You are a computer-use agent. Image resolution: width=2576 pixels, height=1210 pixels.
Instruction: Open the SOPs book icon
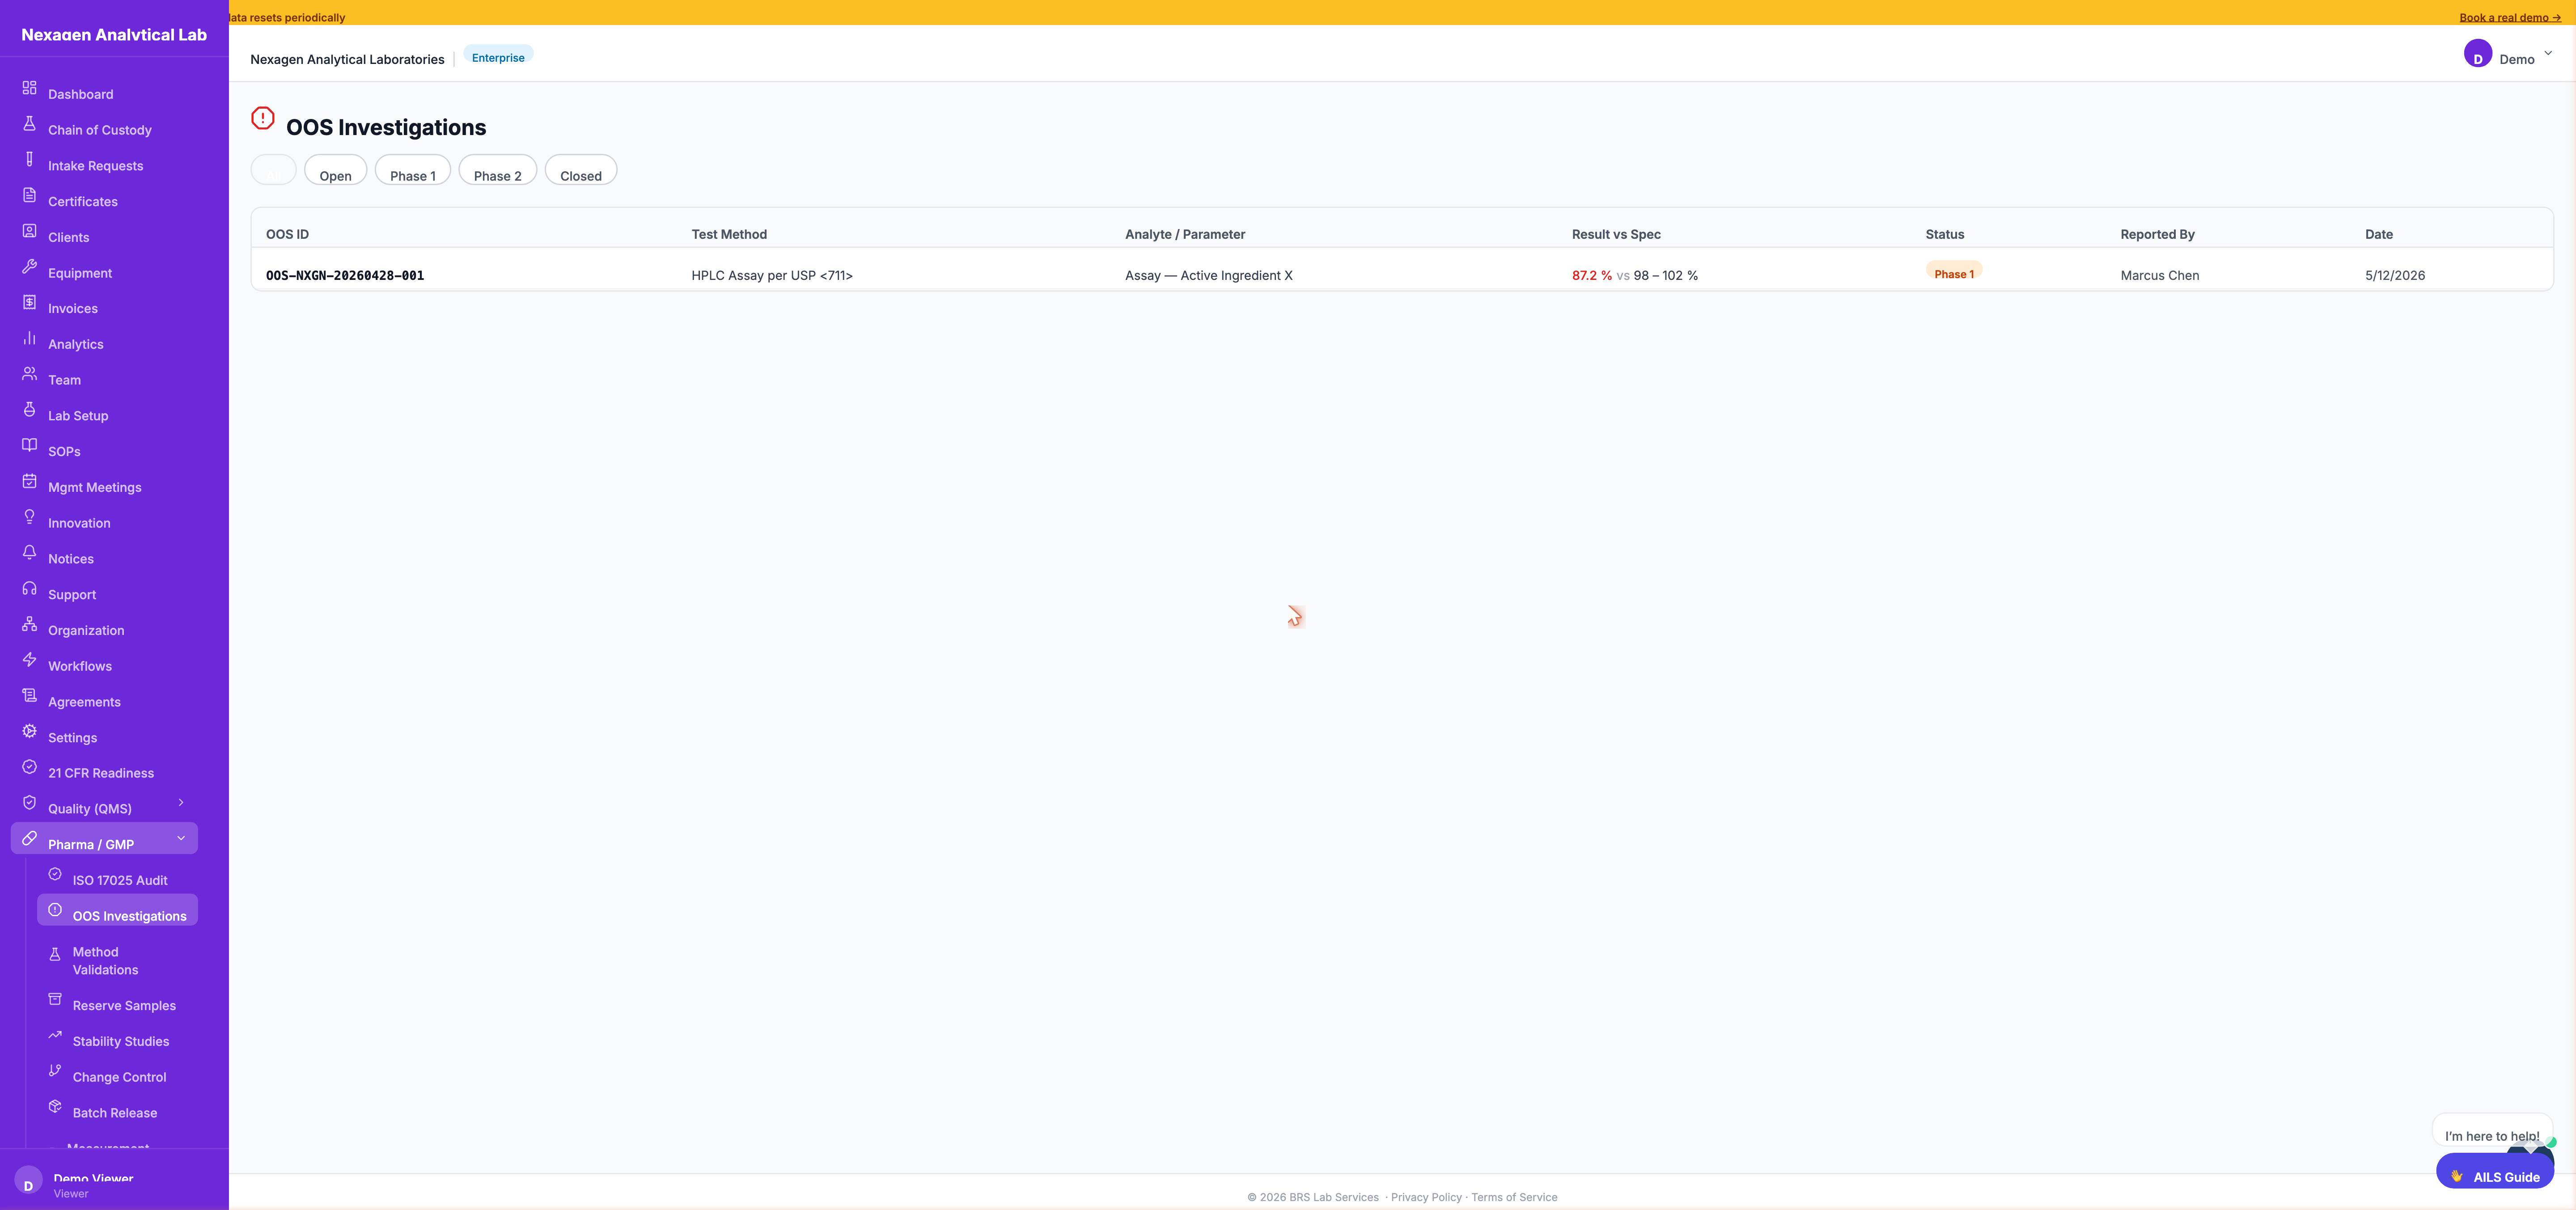29,445
